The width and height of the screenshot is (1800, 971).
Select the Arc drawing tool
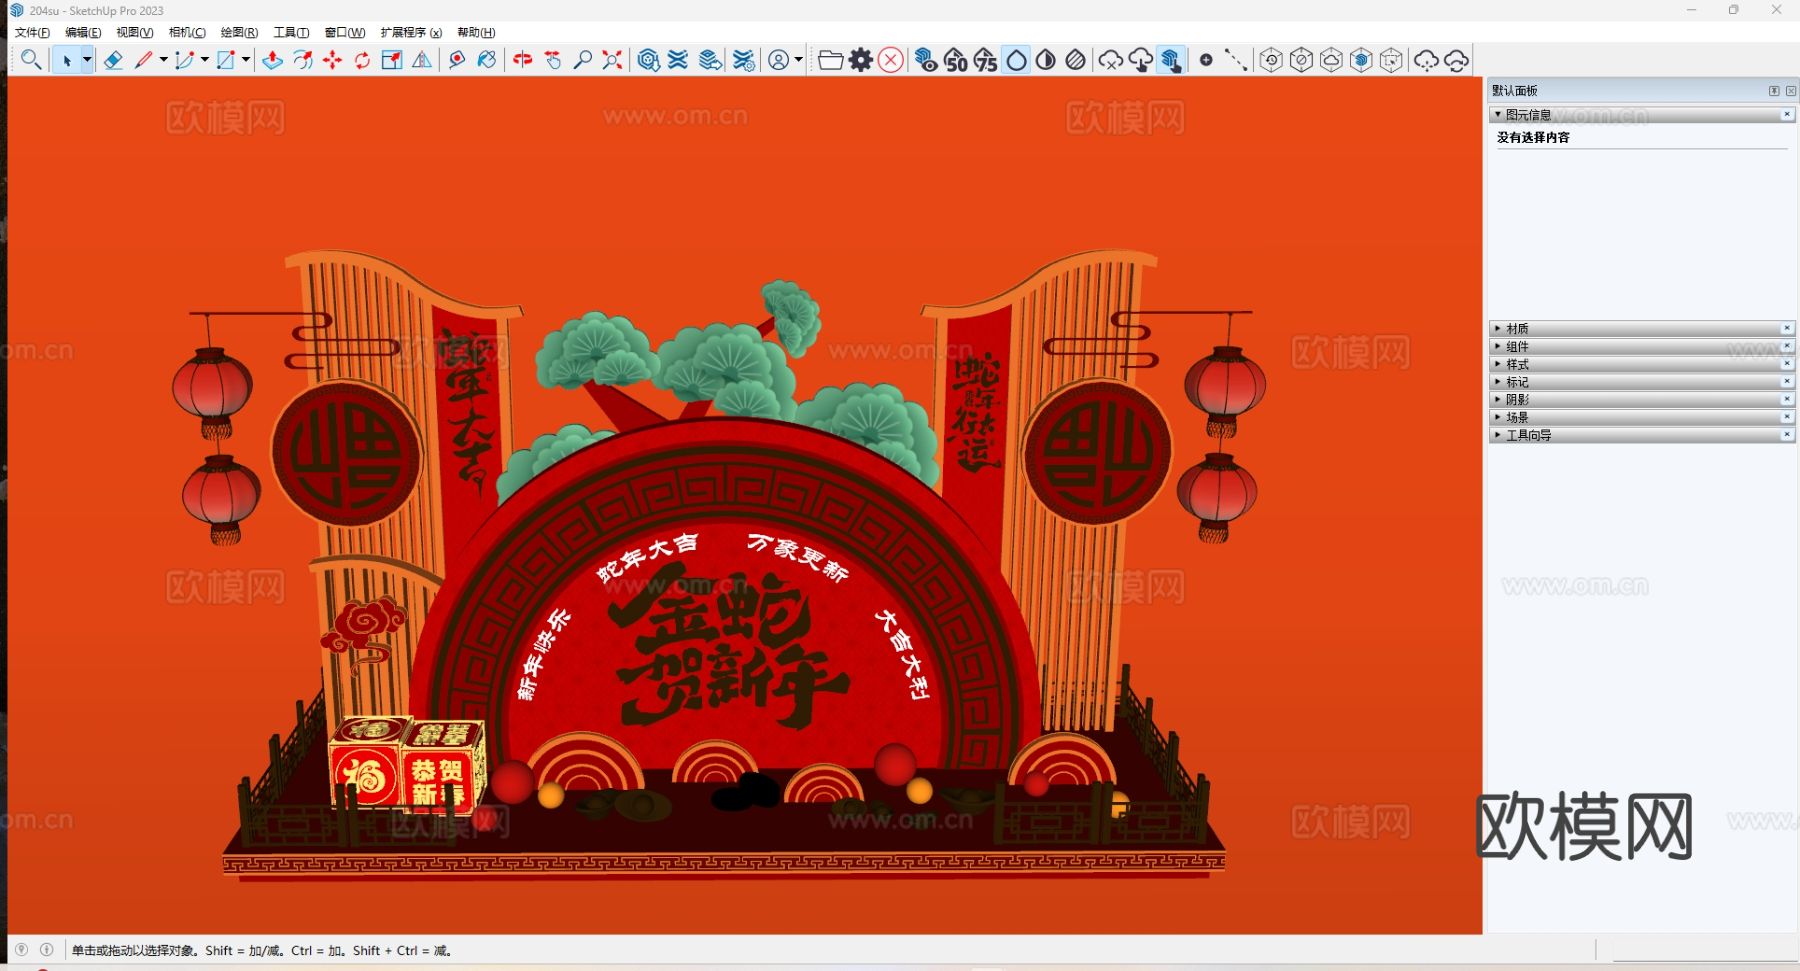[x=184, y=60]
